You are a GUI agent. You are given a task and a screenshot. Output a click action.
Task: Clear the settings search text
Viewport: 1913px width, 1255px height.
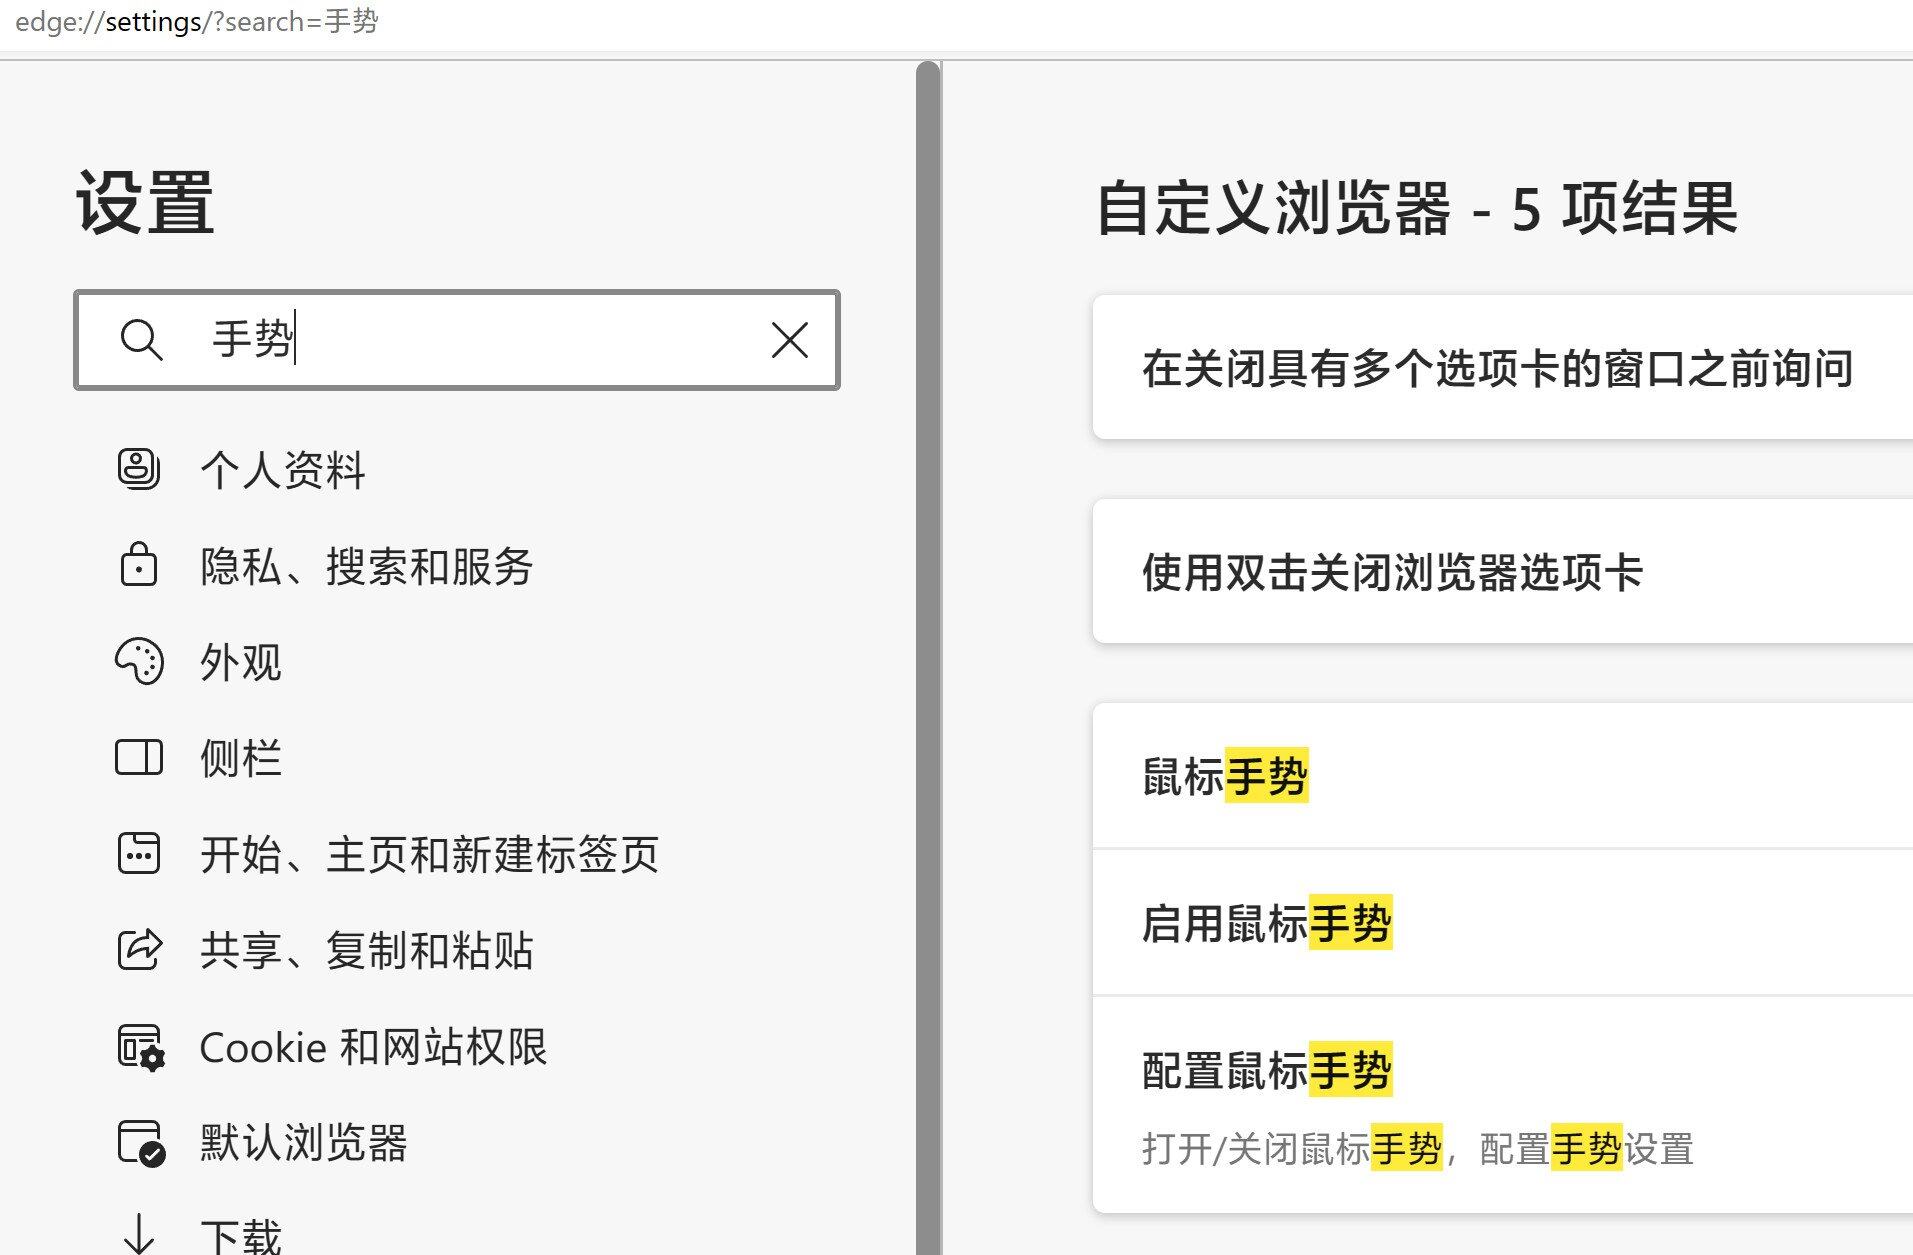tap(790, 340)
